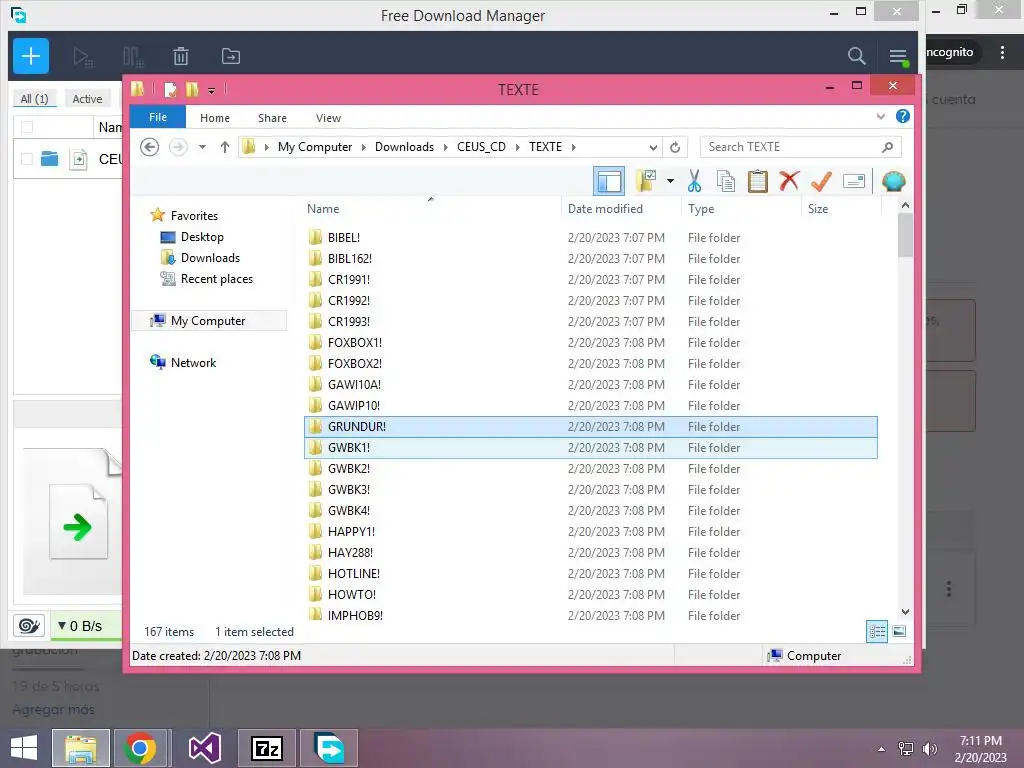Expand the arrow after My Computer breadcrumb
Viewport: 1024px width, 768px height.
pos(363,147)
